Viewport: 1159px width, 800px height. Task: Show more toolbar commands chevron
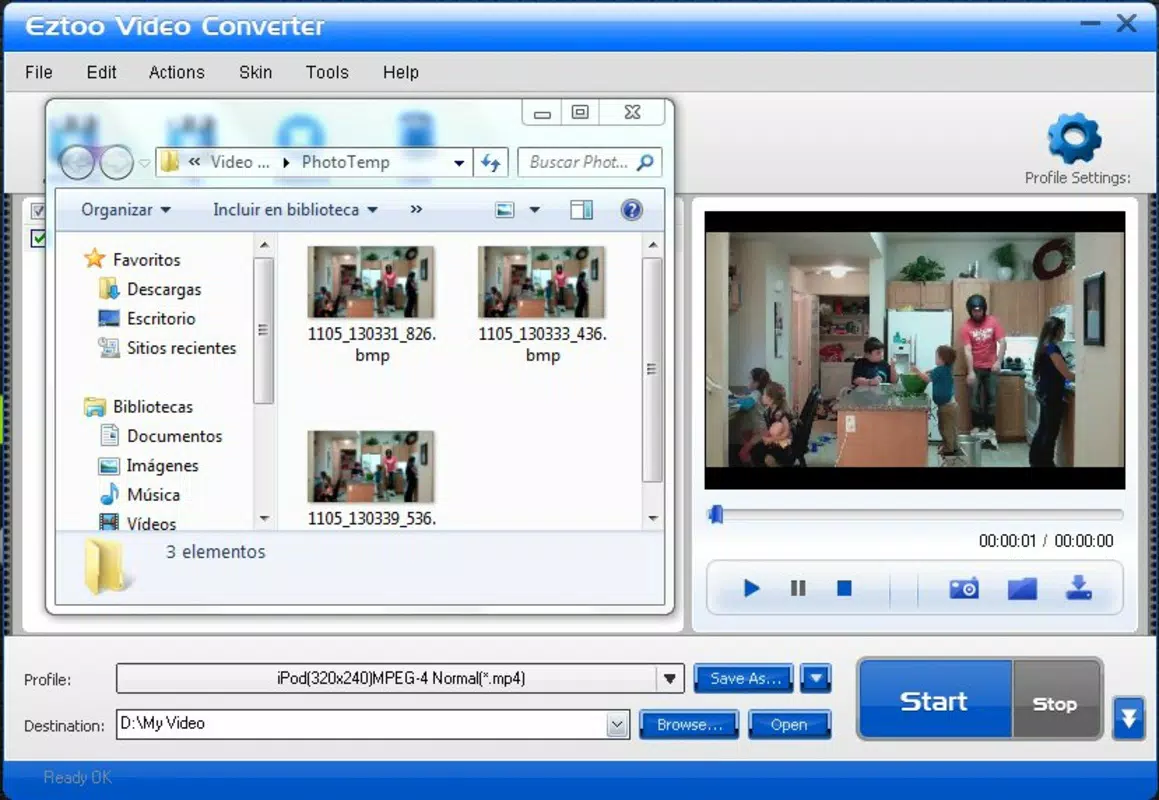pos(416,210)
